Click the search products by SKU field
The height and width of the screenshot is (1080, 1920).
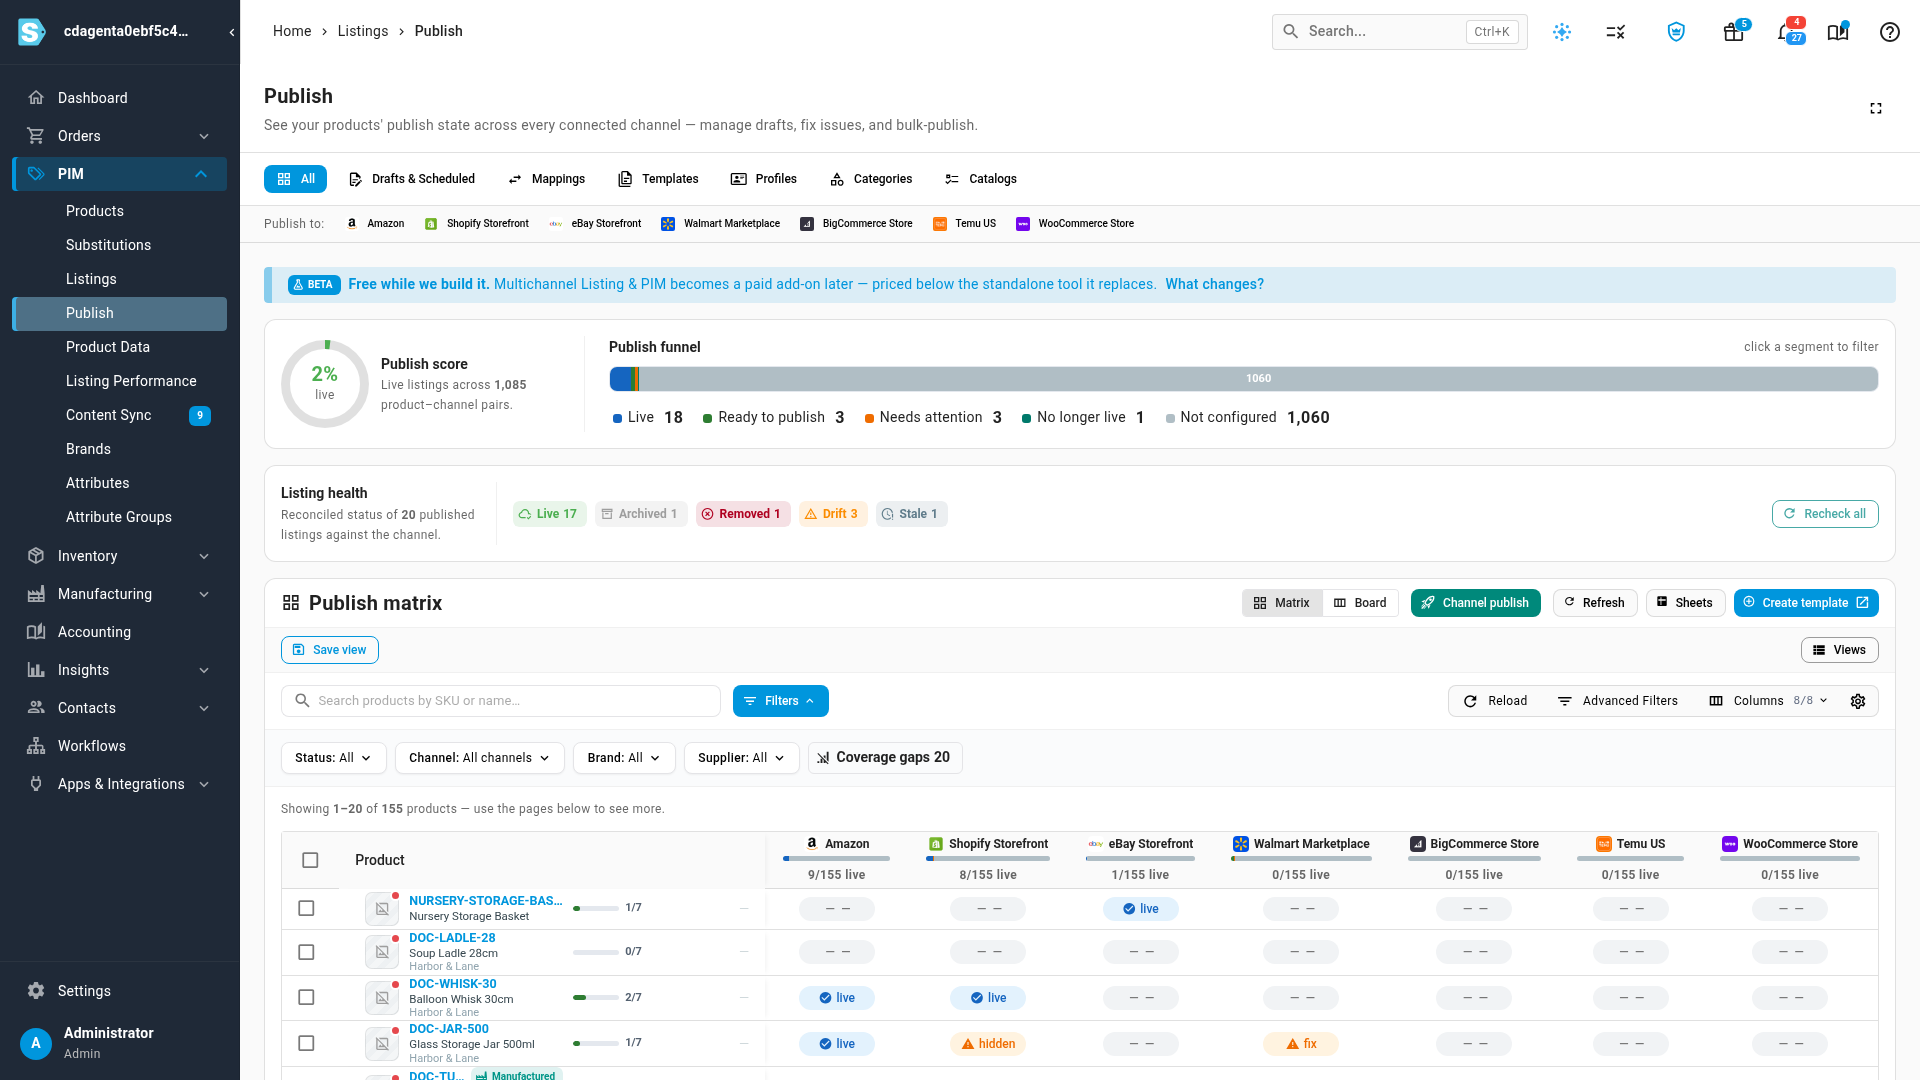[x=501, y=701]
